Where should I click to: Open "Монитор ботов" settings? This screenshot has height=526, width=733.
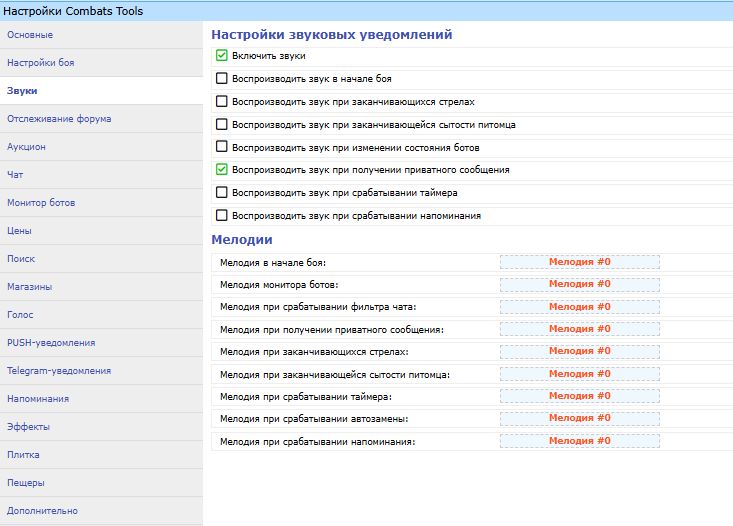tap(41, 203)
